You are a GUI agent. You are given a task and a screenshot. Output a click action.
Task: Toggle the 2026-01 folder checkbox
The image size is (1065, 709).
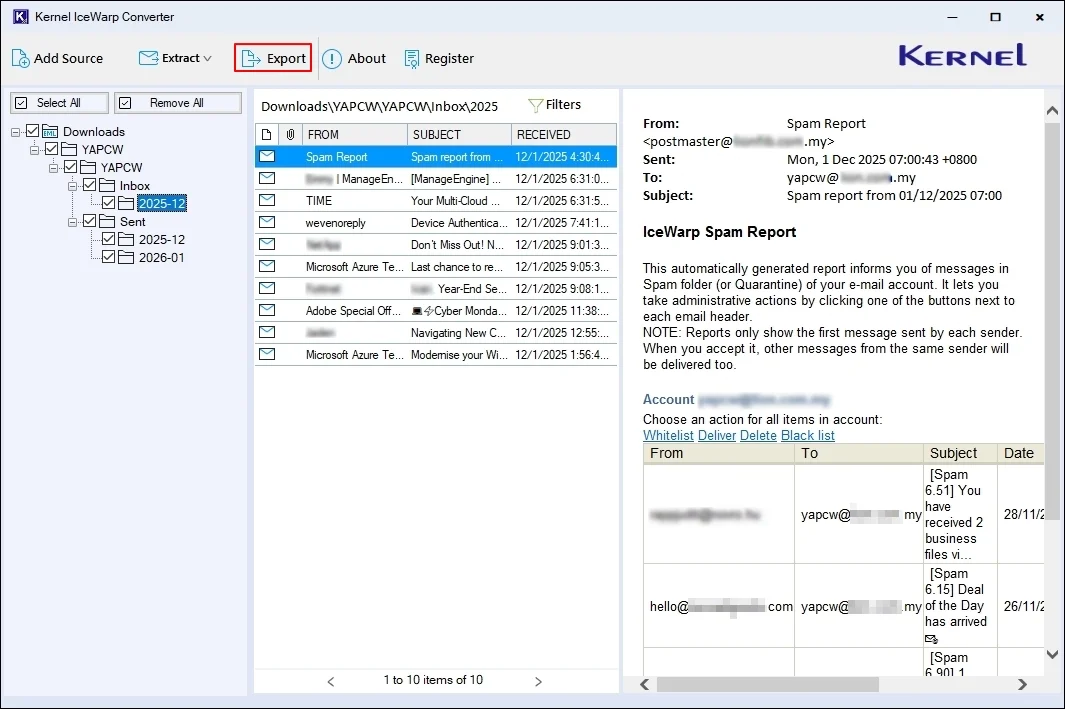click(x=108, y=257)
